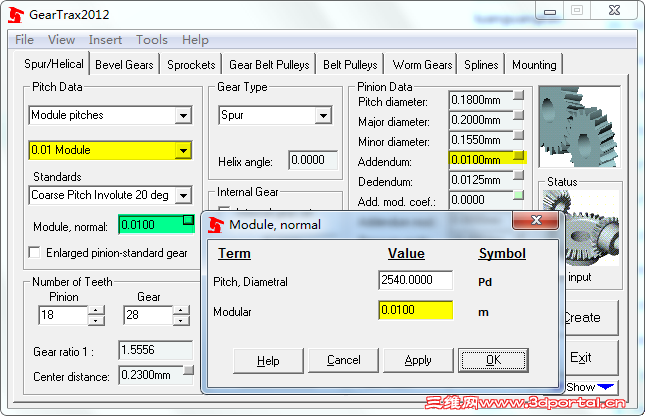645x416 pixels.
Task: Click Apply in Module, normal dialog
Action: 418,361
